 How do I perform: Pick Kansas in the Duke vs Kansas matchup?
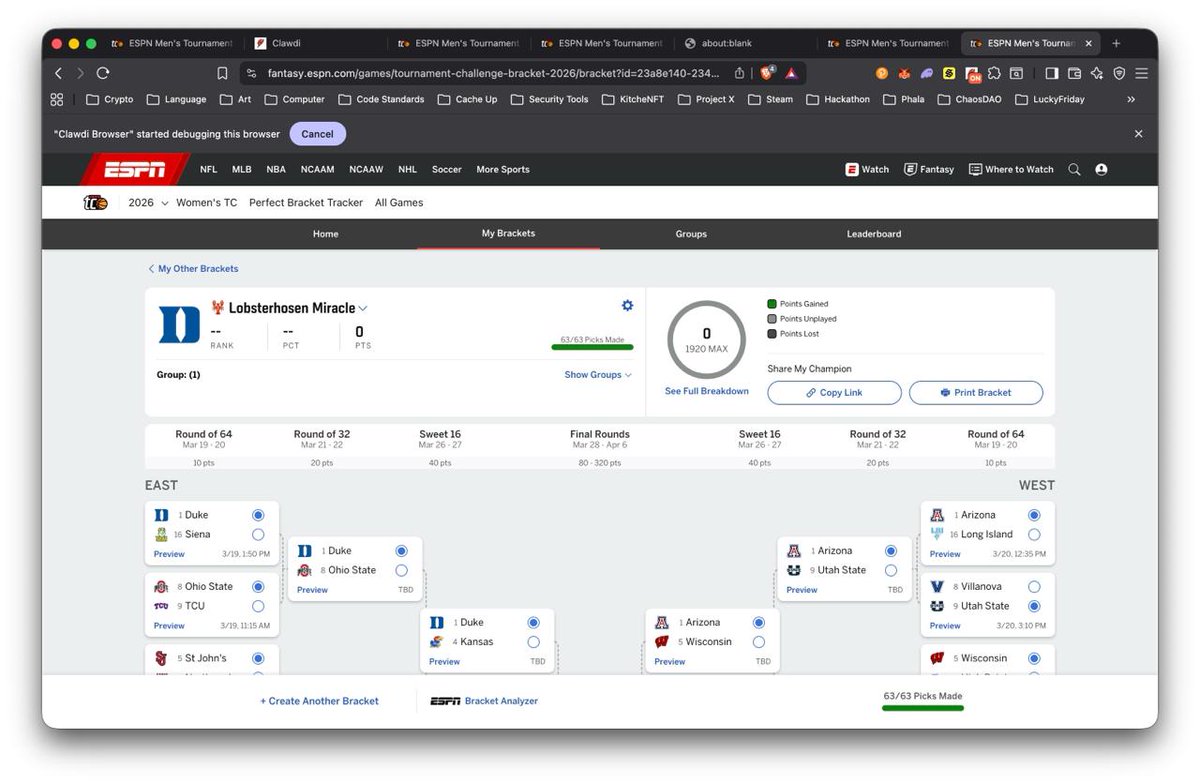[533, 642]
